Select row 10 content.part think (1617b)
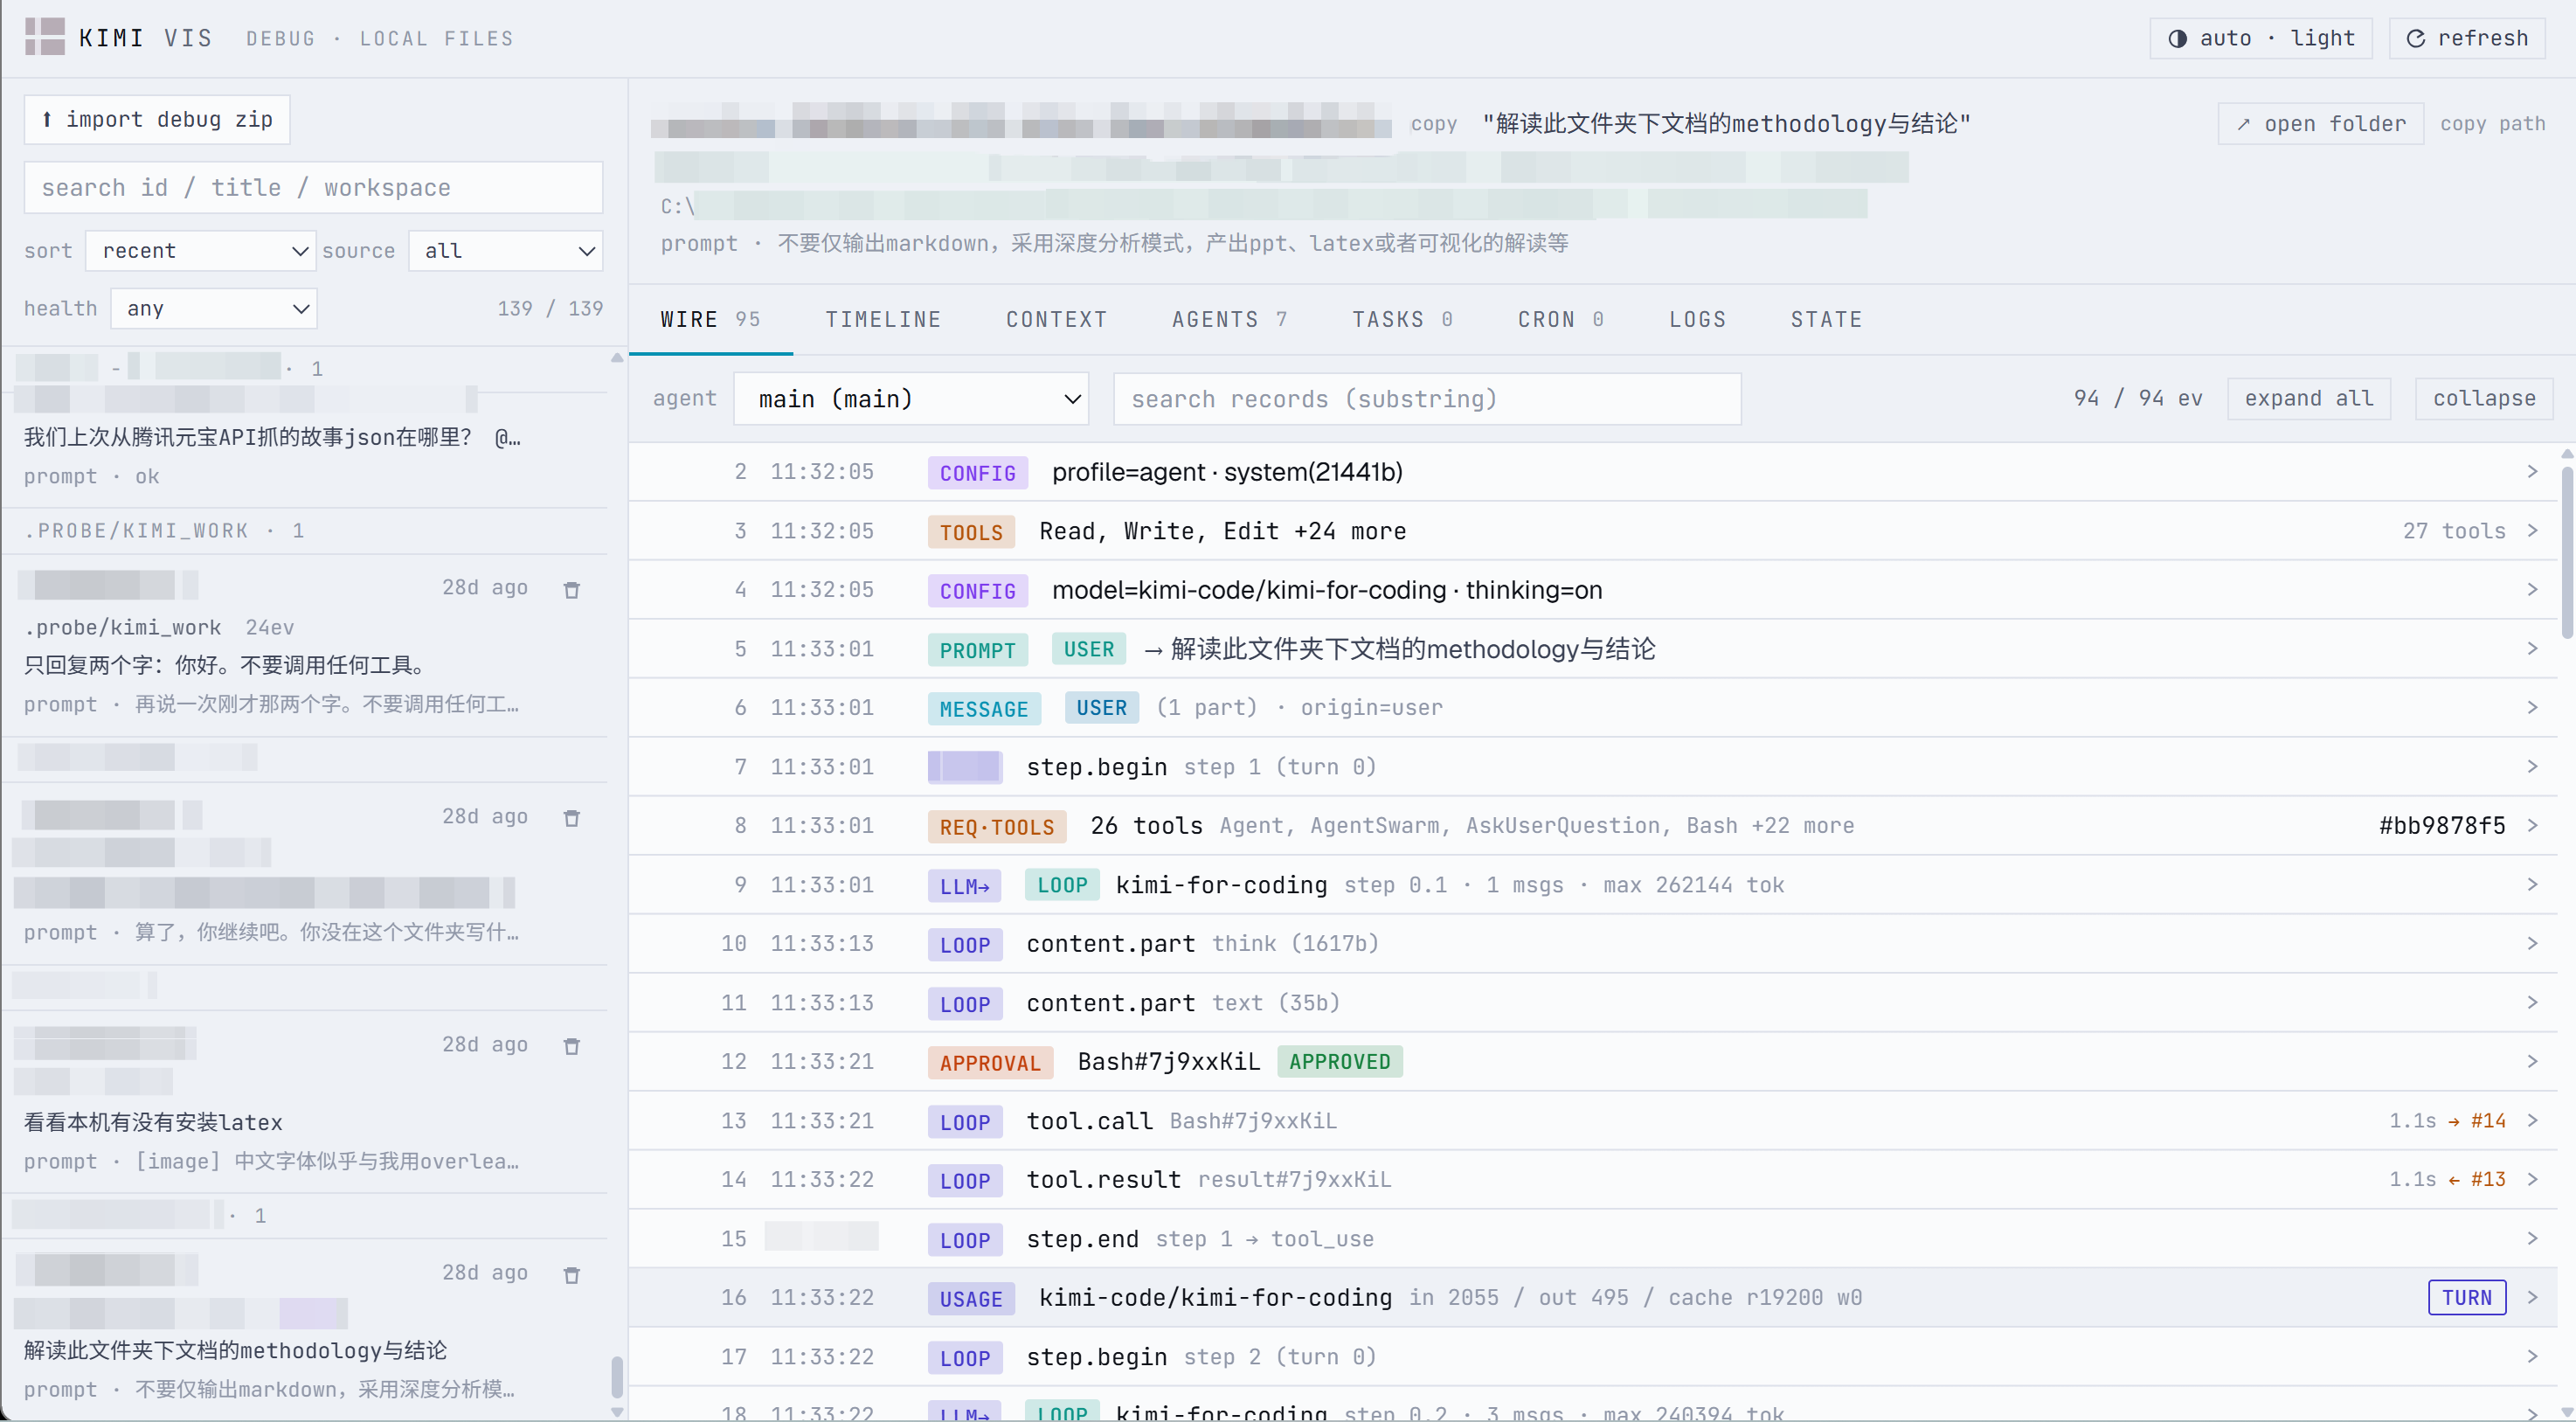 [x=1595, y=943]
